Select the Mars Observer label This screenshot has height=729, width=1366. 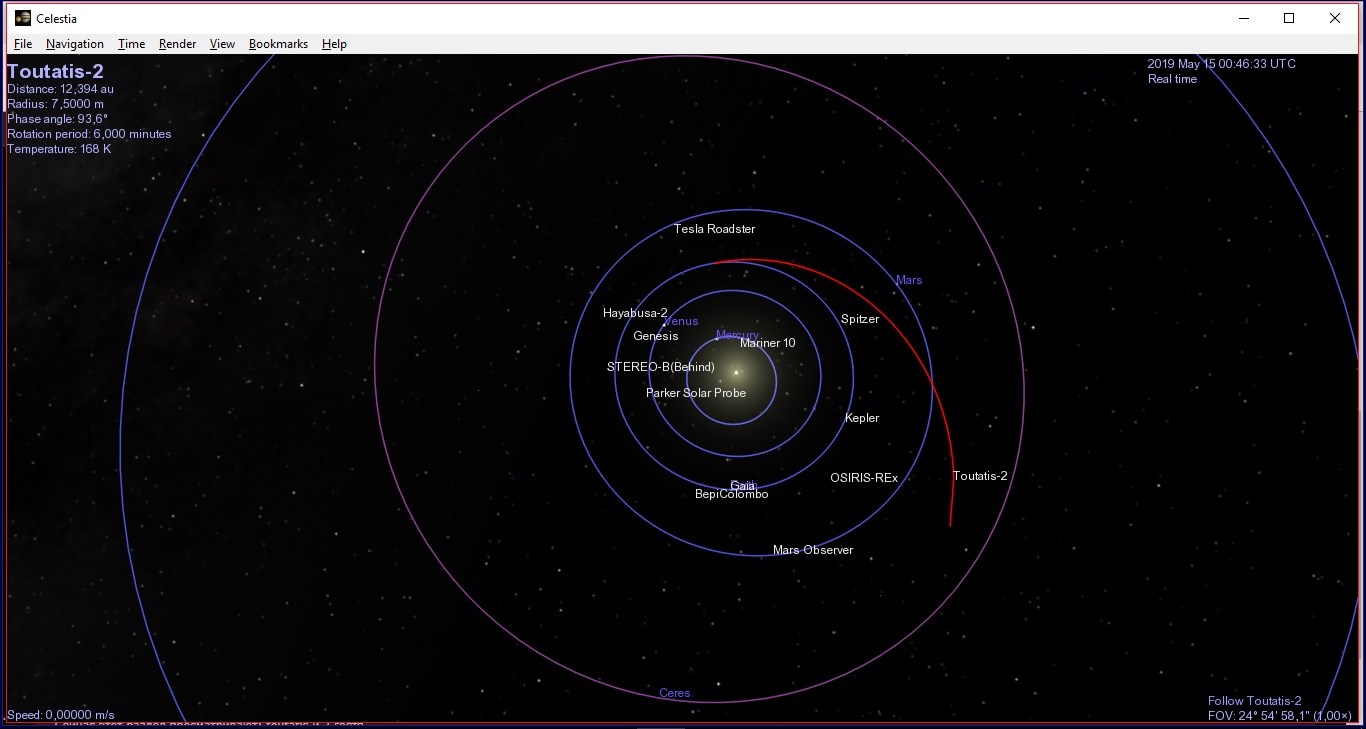click(813, 550)
